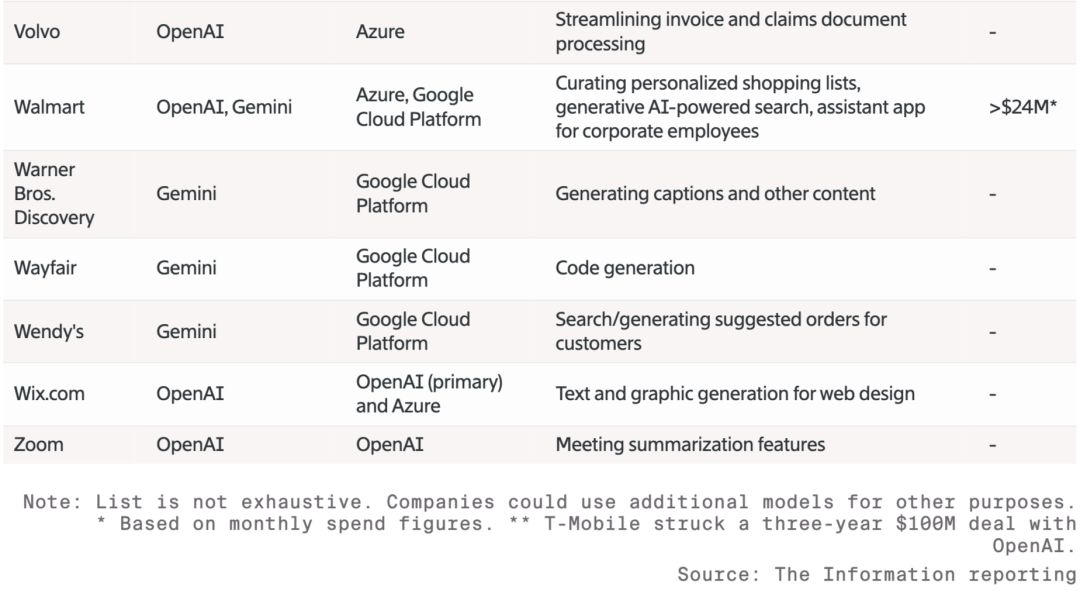The height and width of the screenshot is (593, 1080).
Task: Select the "Curating personalized shopping lists" description
Action: click(x=740, y=107)
